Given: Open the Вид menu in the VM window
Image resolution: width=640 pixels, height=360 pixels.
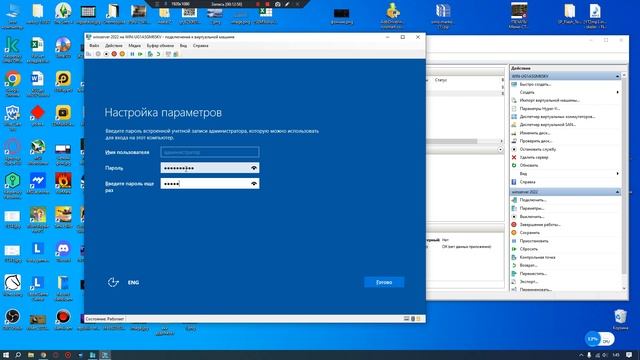Looking at the screenshot, I should click(183, 46).
